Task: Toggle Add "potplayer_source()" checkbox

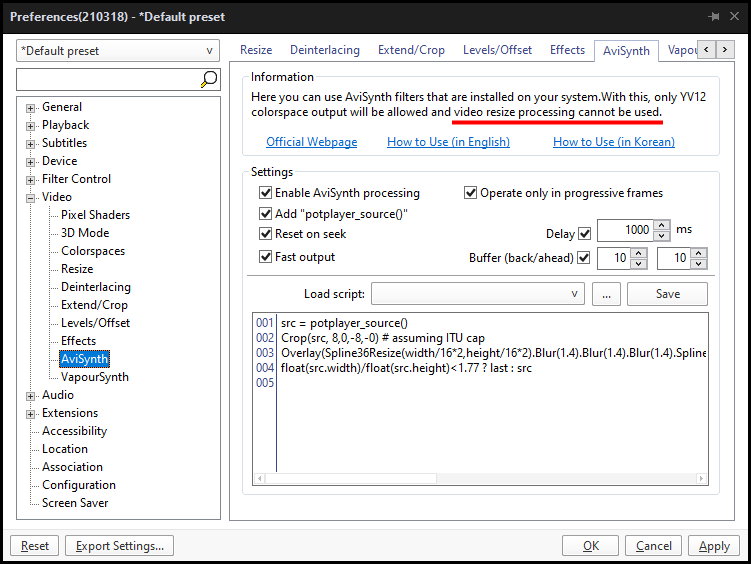Action: 265,214
